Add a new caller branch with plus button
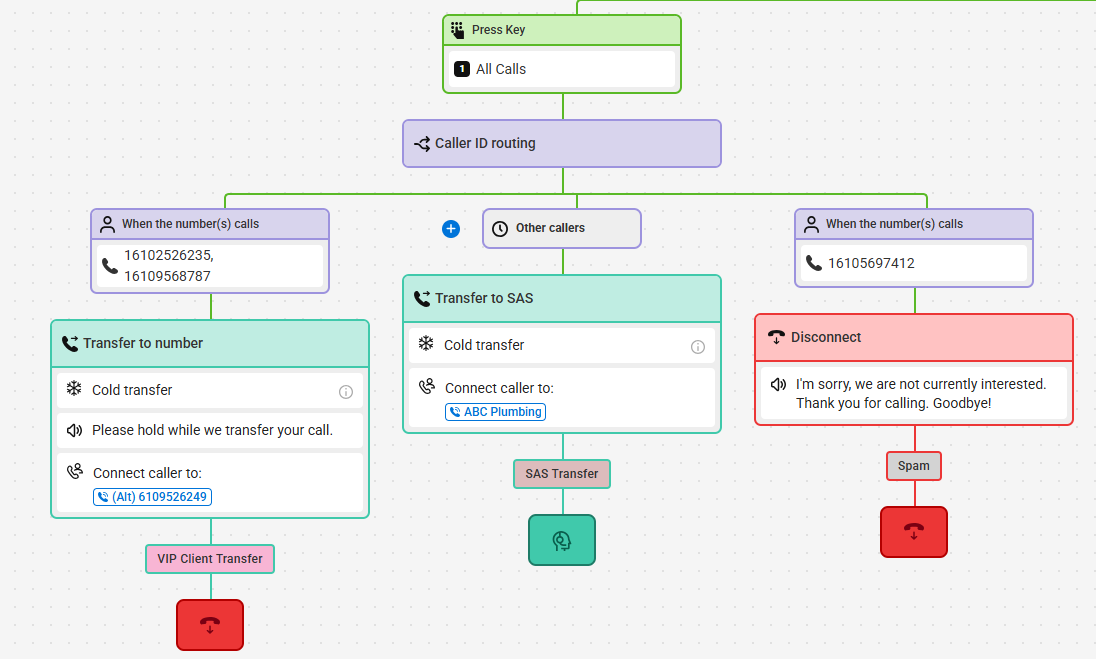 pyautogui.click(x=451, y=229)
